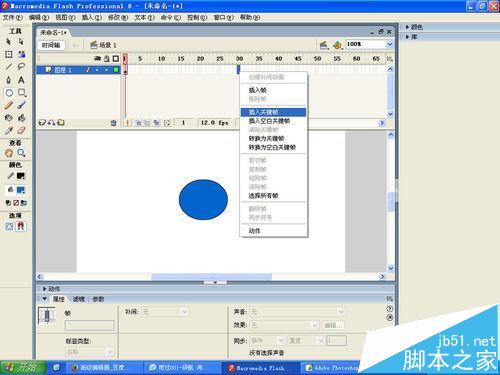Select the Hand tool
The height and width of the screenshot is (375, 500).
9,153
